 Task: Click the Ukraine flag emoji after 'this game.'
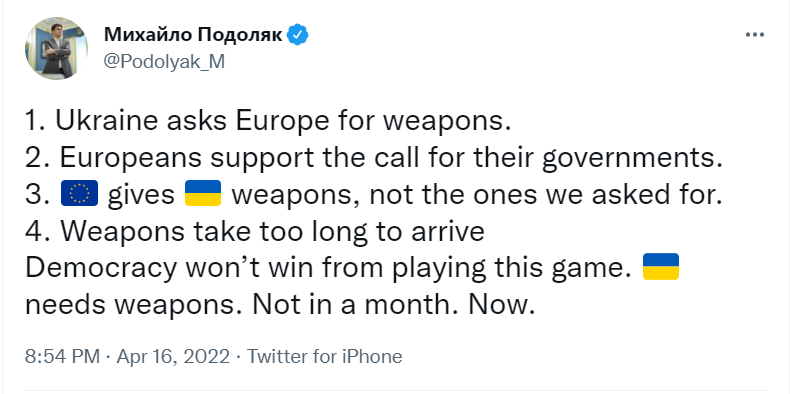click(x=661, y=267)
